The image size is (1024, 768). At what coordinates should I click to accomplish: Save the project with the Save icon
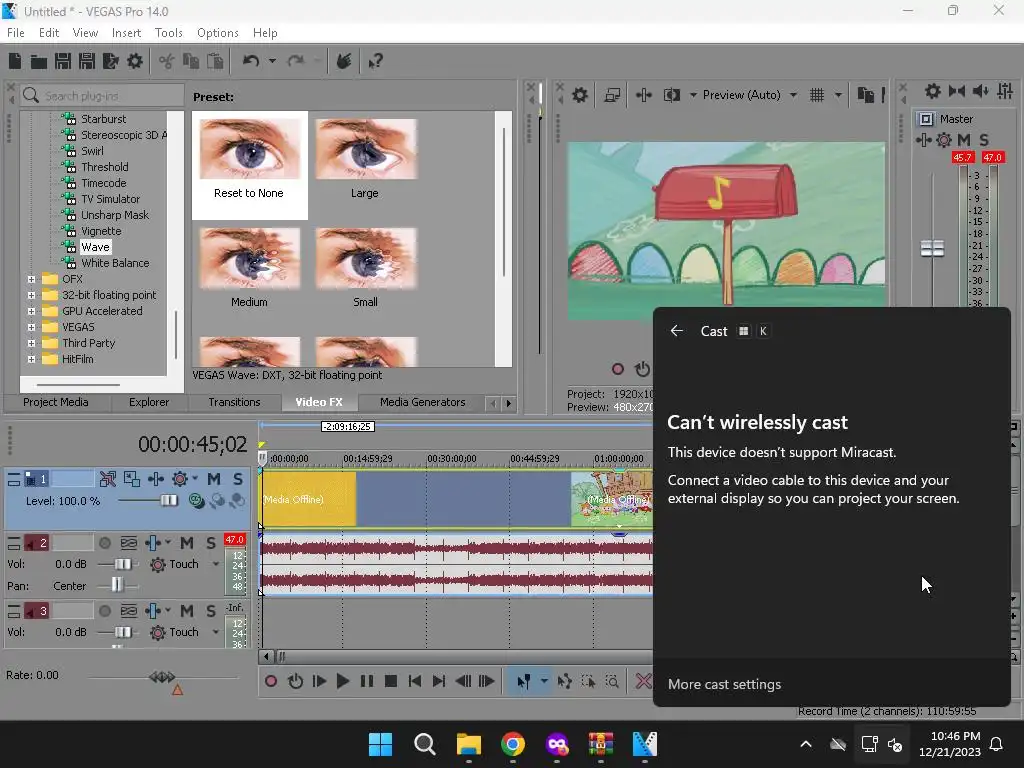pos(63,61)
